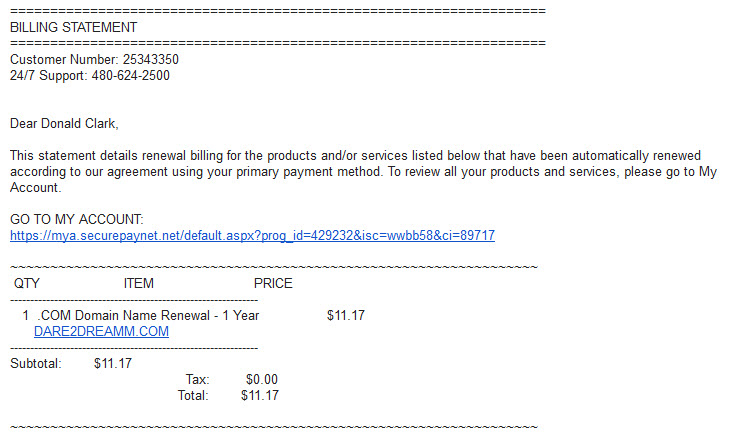Image resolution: width=729 pixels, height=444 pixels.
Task: Click the ITEM column header
Action: 139,284
